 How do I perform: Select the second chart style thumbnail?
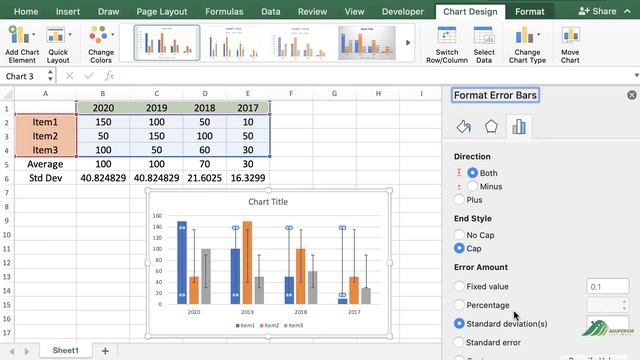(233, 43)
